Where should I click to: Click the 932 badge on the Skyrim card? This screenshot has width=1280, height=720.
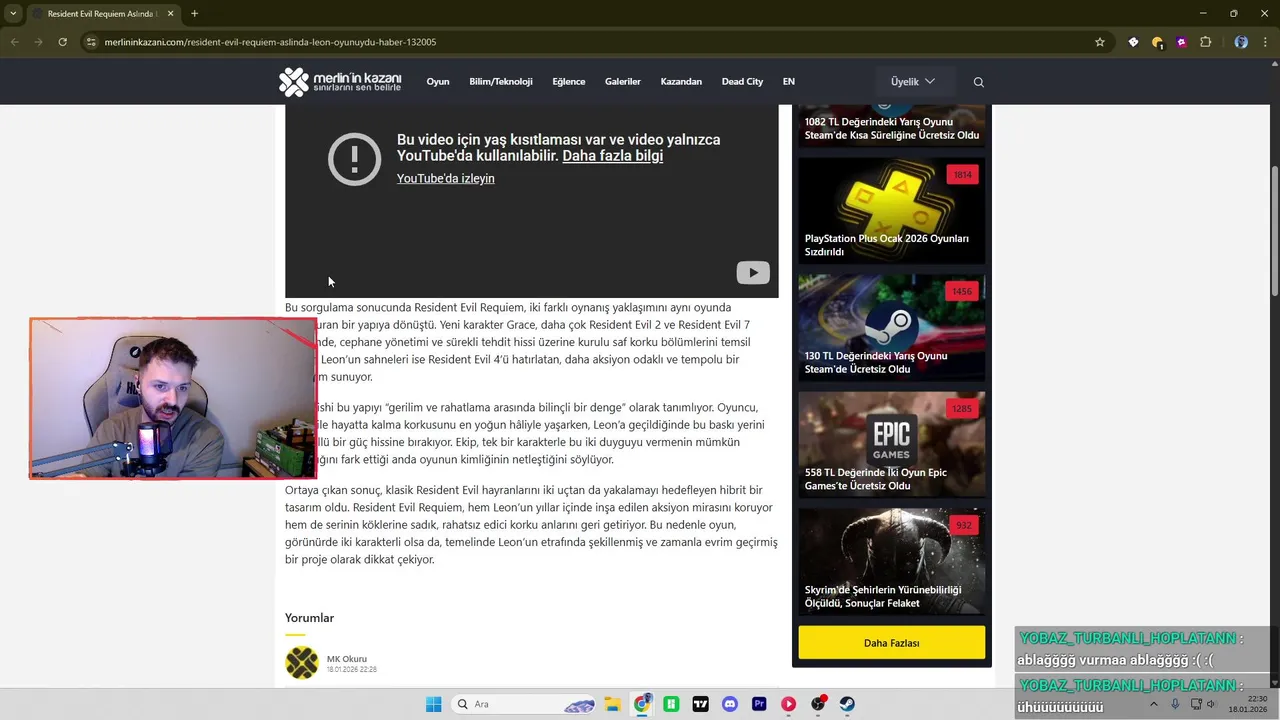tap(964, 525)
